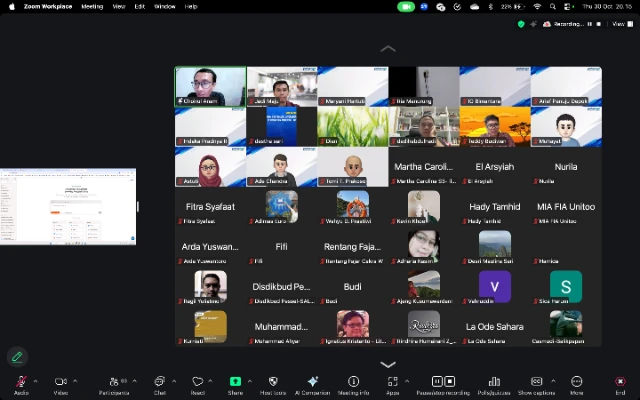Image resolution: width=640 pixels, height=400 pixels.
Task: Stop recording from bottom toolbar
Action: [x=450, y=381]
